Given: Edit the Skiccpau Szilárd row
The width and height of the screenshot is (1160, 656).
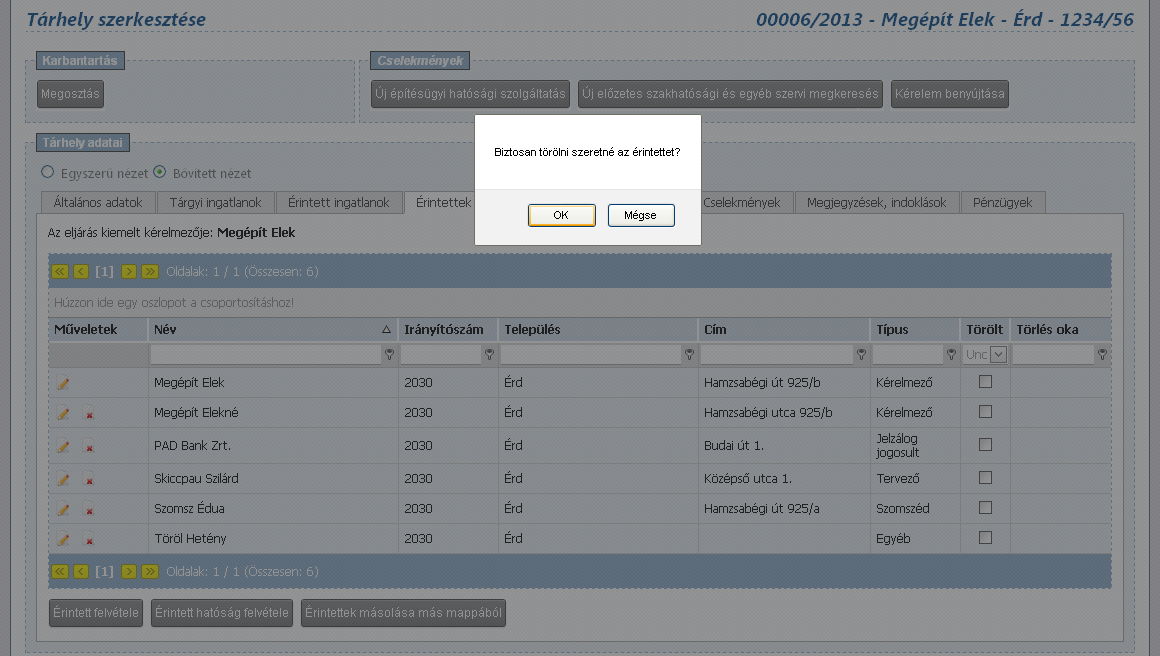Looking at the screenshot, I should click(x=64, y=479).
